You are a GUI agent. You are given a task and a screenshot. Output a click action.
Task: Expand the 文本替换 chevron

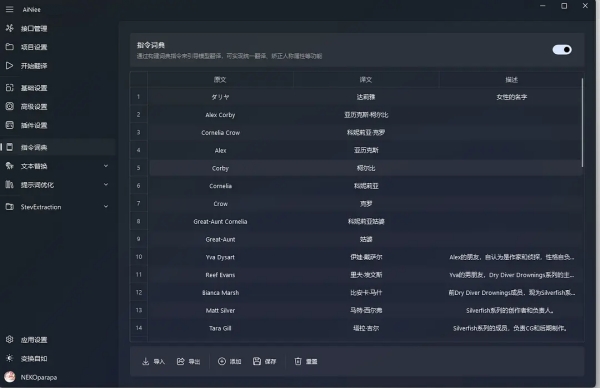click(106, 166)
